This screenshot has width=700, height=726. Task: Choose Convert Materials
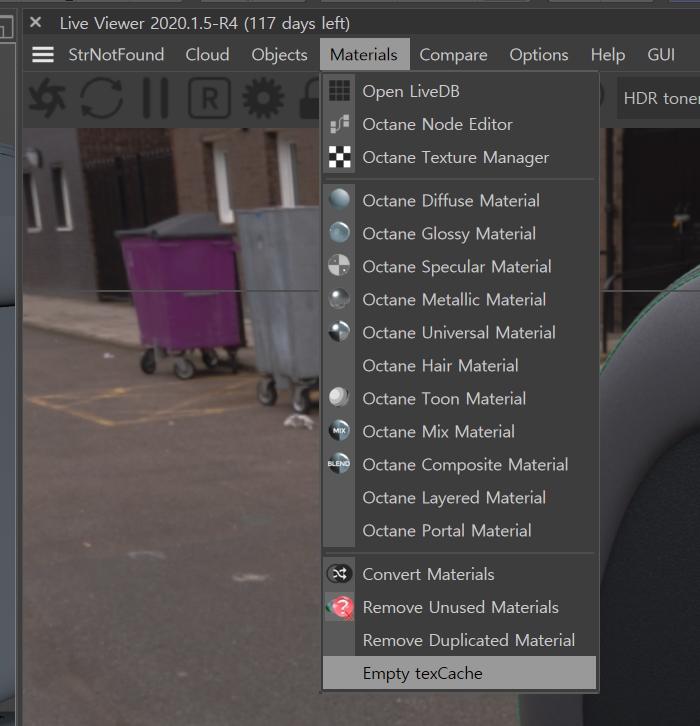[x=459, y=574]
